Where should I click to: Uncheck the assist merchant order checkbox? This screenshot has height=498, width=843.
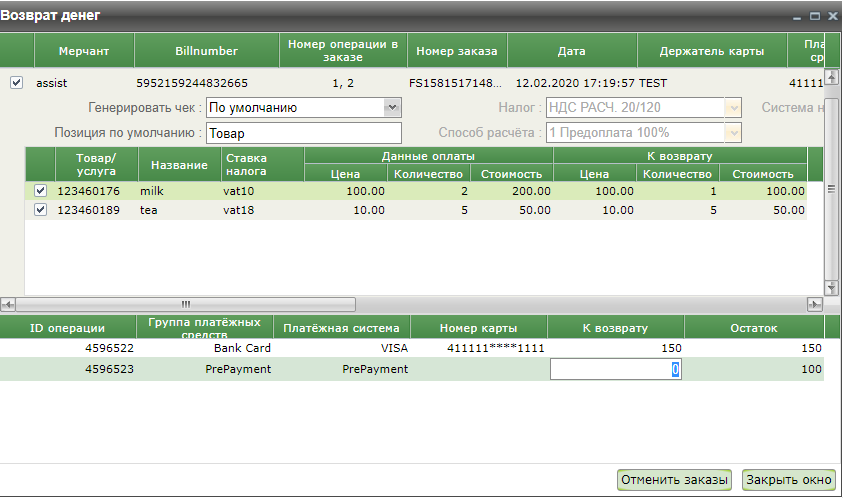point(16,83)
